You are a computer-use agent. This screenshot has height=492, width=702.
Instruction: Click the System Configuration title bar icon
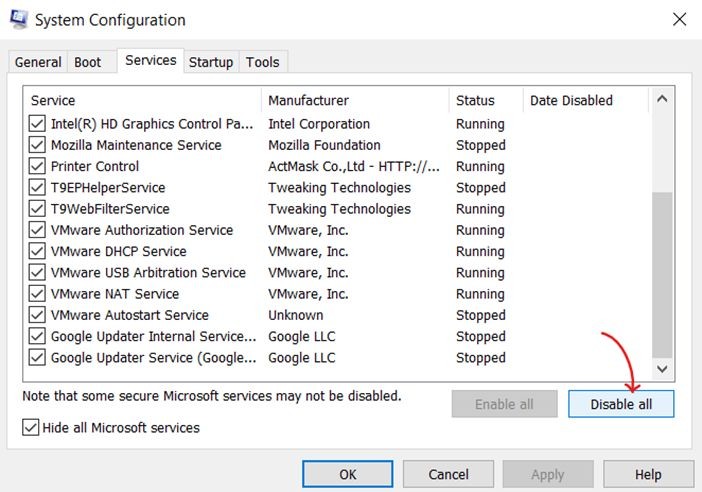click(x=17, y=19)
